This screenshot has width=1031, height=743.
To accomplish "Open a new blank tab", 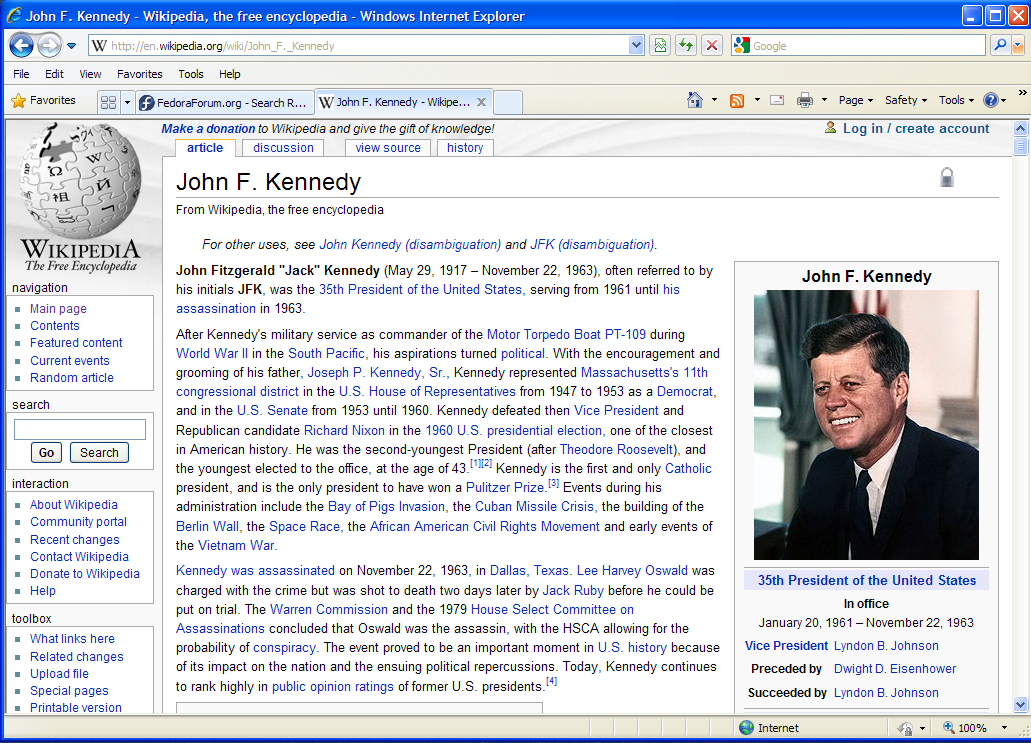I will [508, 103].
